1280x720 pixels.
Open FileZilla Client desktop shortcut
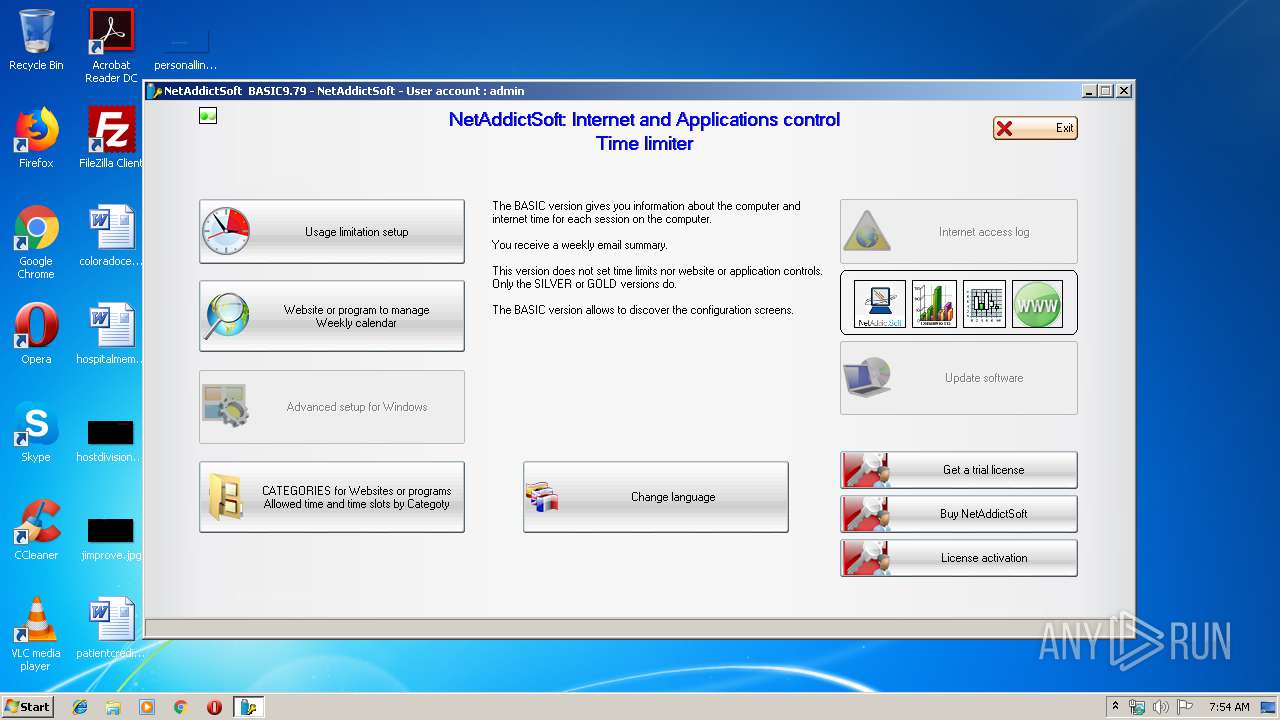pyautogui.click(x=111, y=137)
